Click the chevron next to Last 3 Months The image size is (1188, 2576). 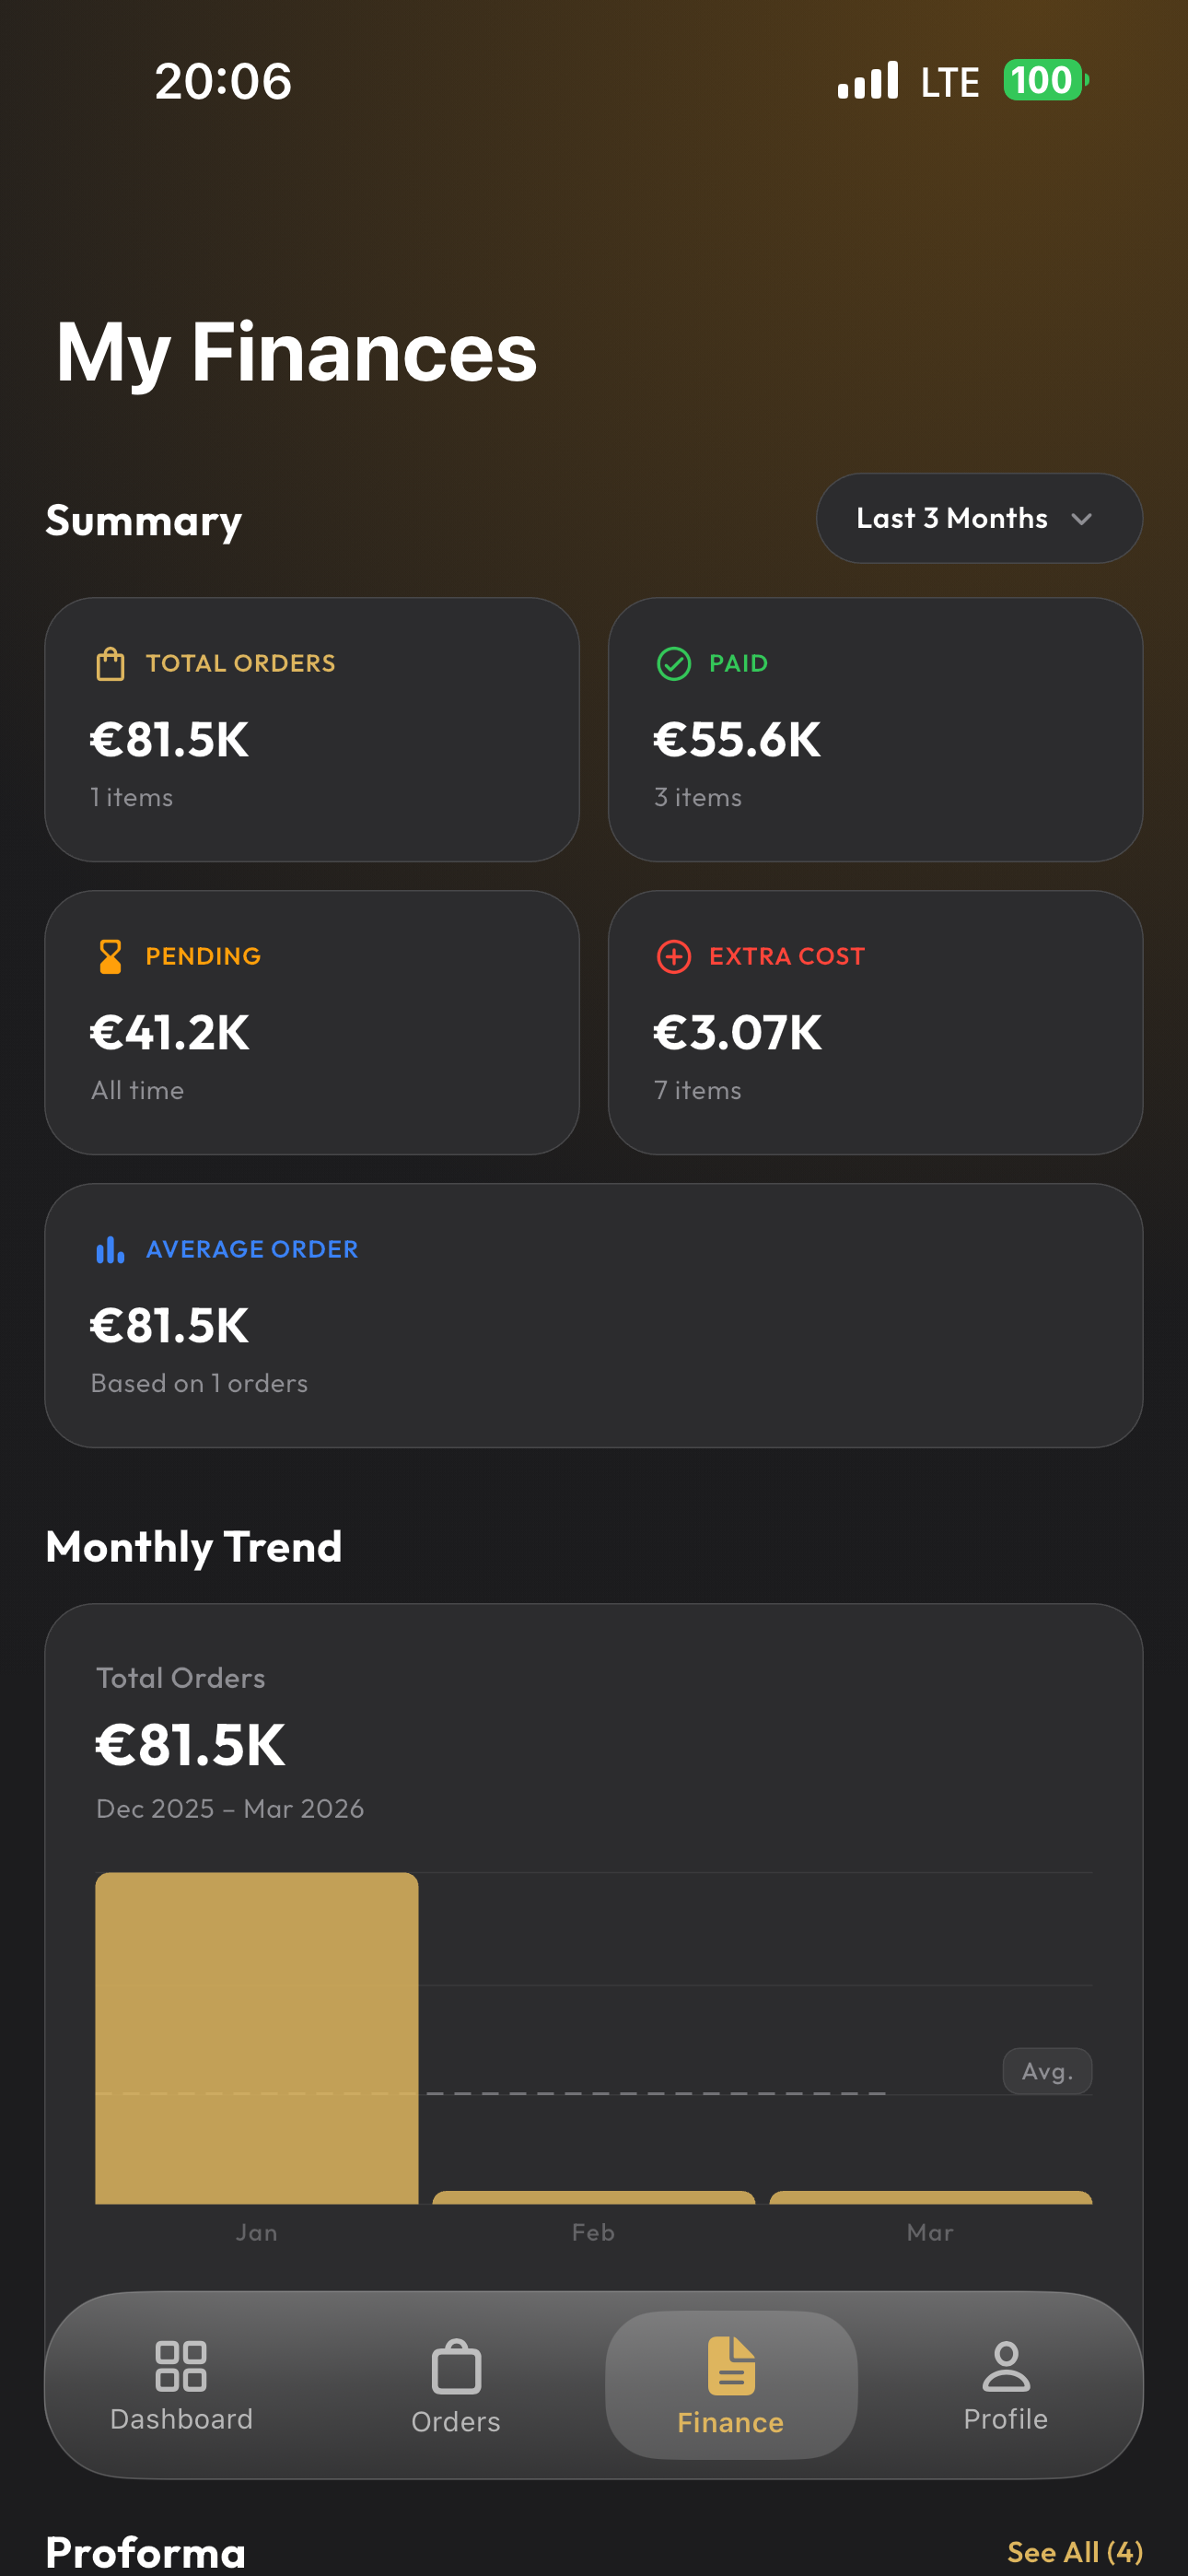click(x=1083, y=520)
